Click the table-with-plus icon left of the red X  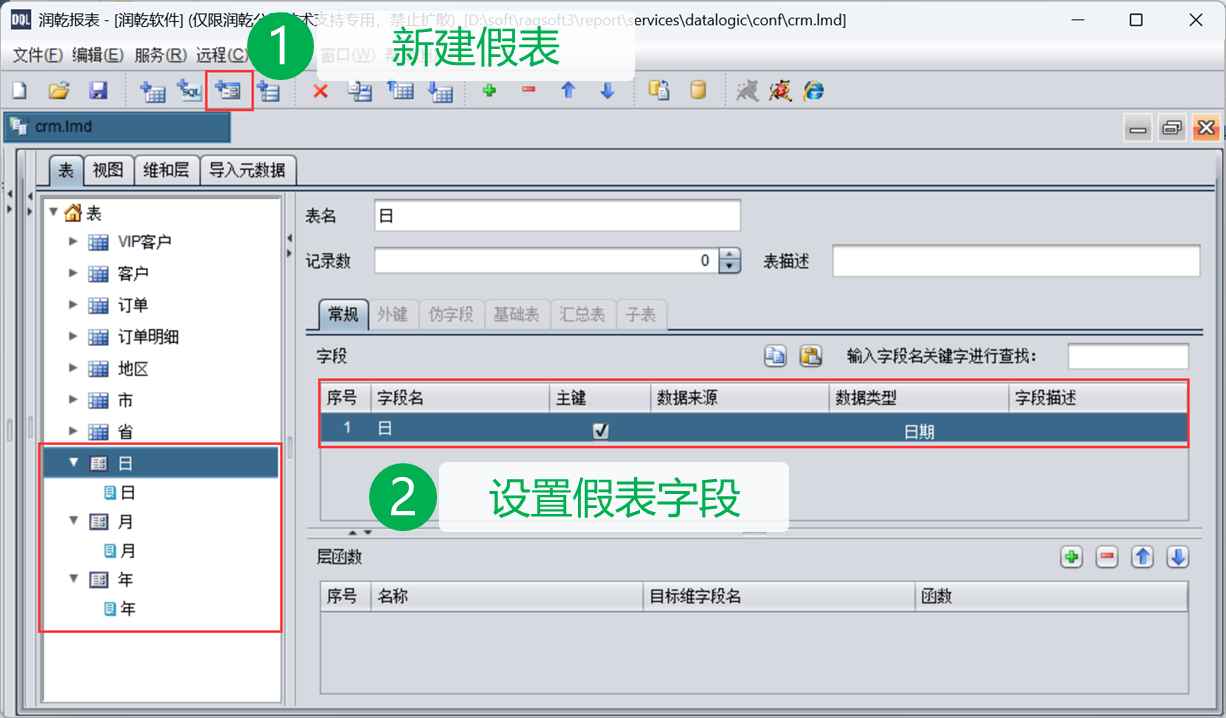click(x=268, y=91)
